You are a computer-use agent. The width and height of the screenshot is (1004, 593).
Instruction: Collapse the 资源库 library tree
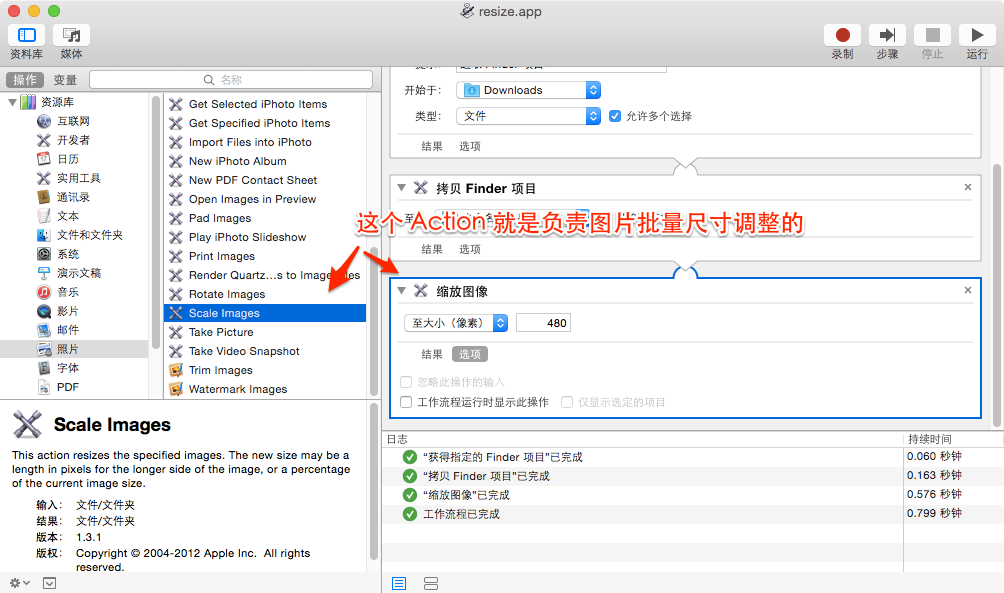(x=12, y=102)
